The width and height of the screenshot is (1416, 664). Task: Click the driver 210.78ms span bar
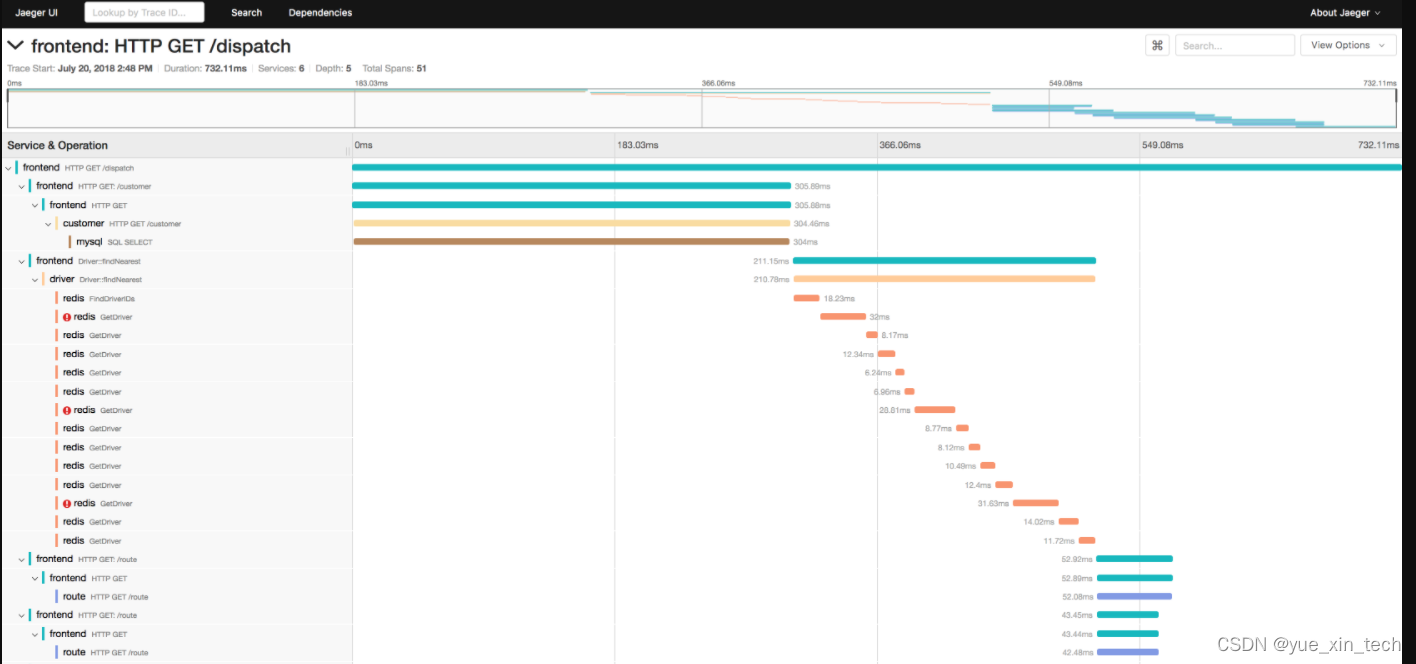(x=944, y=279)
